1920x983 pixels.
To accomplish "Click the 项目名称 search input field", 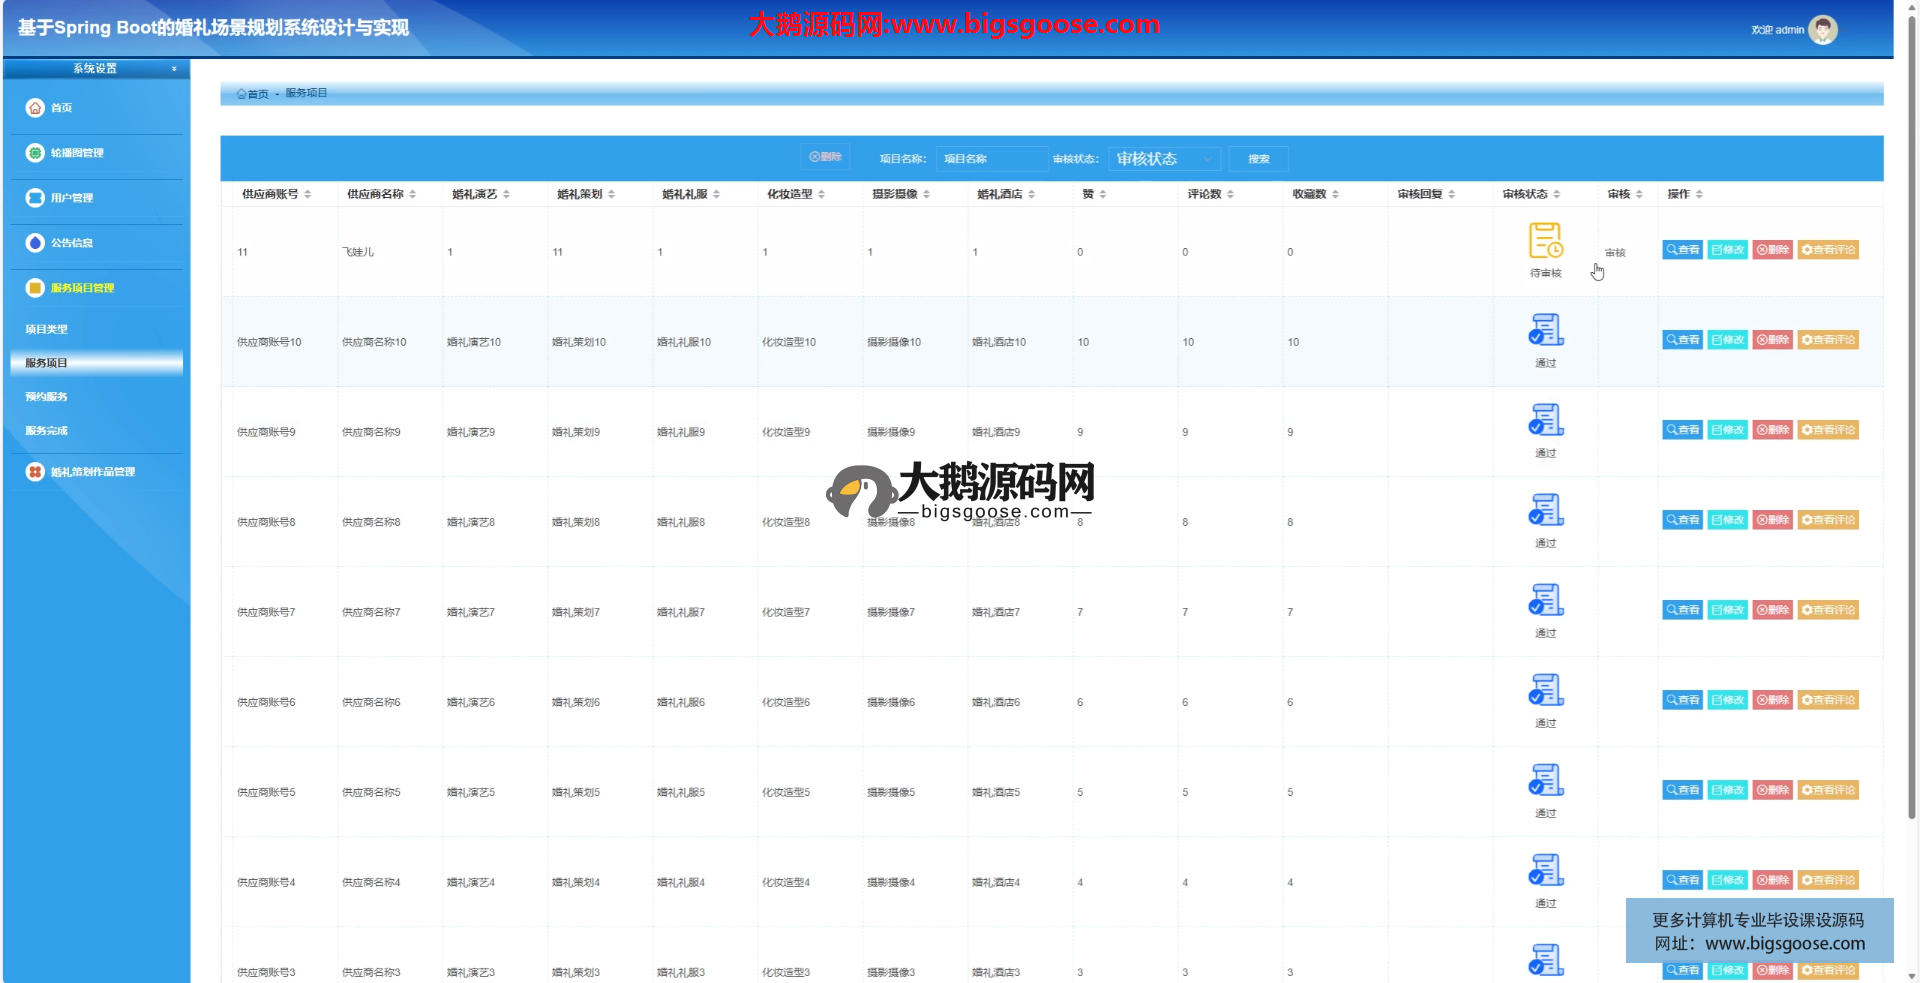I will (x=991, y=159).
